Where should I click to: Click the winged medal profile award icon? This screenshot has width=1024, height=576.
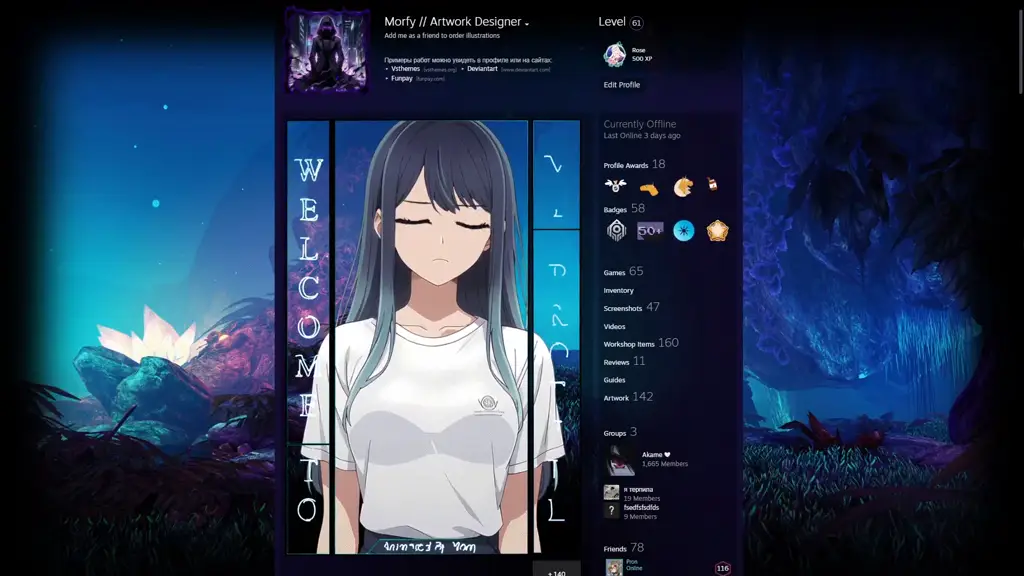[614, 184]
